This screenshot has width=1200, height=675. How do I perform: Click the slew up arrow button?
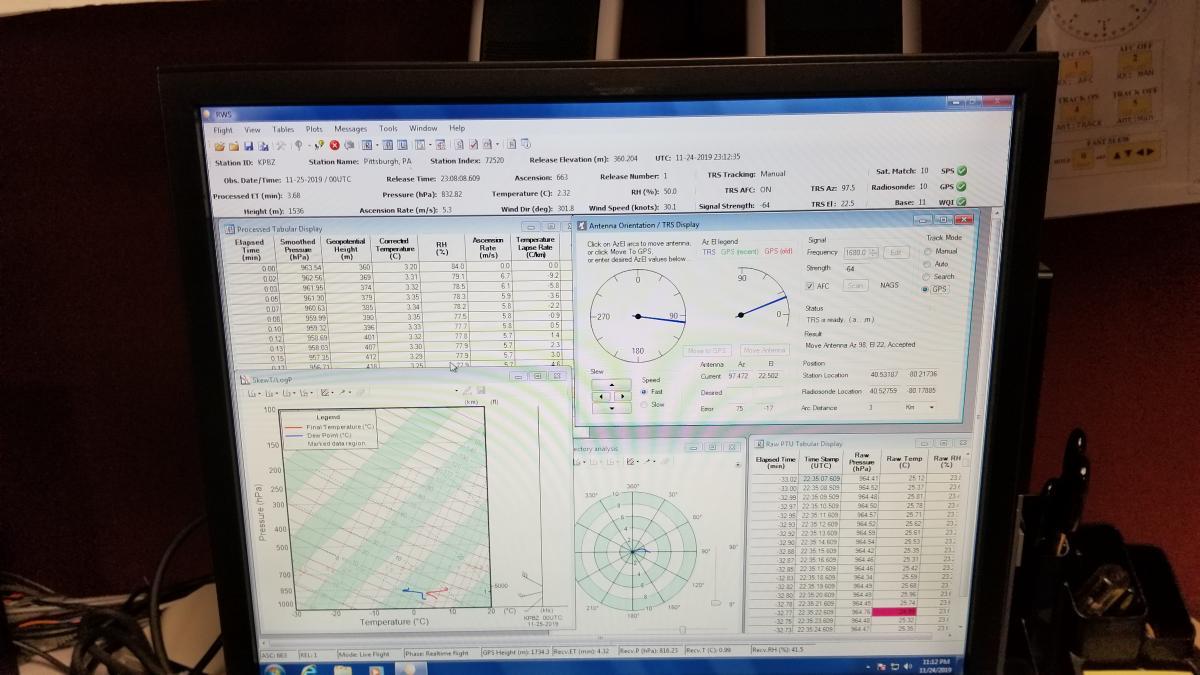(612, 384)
